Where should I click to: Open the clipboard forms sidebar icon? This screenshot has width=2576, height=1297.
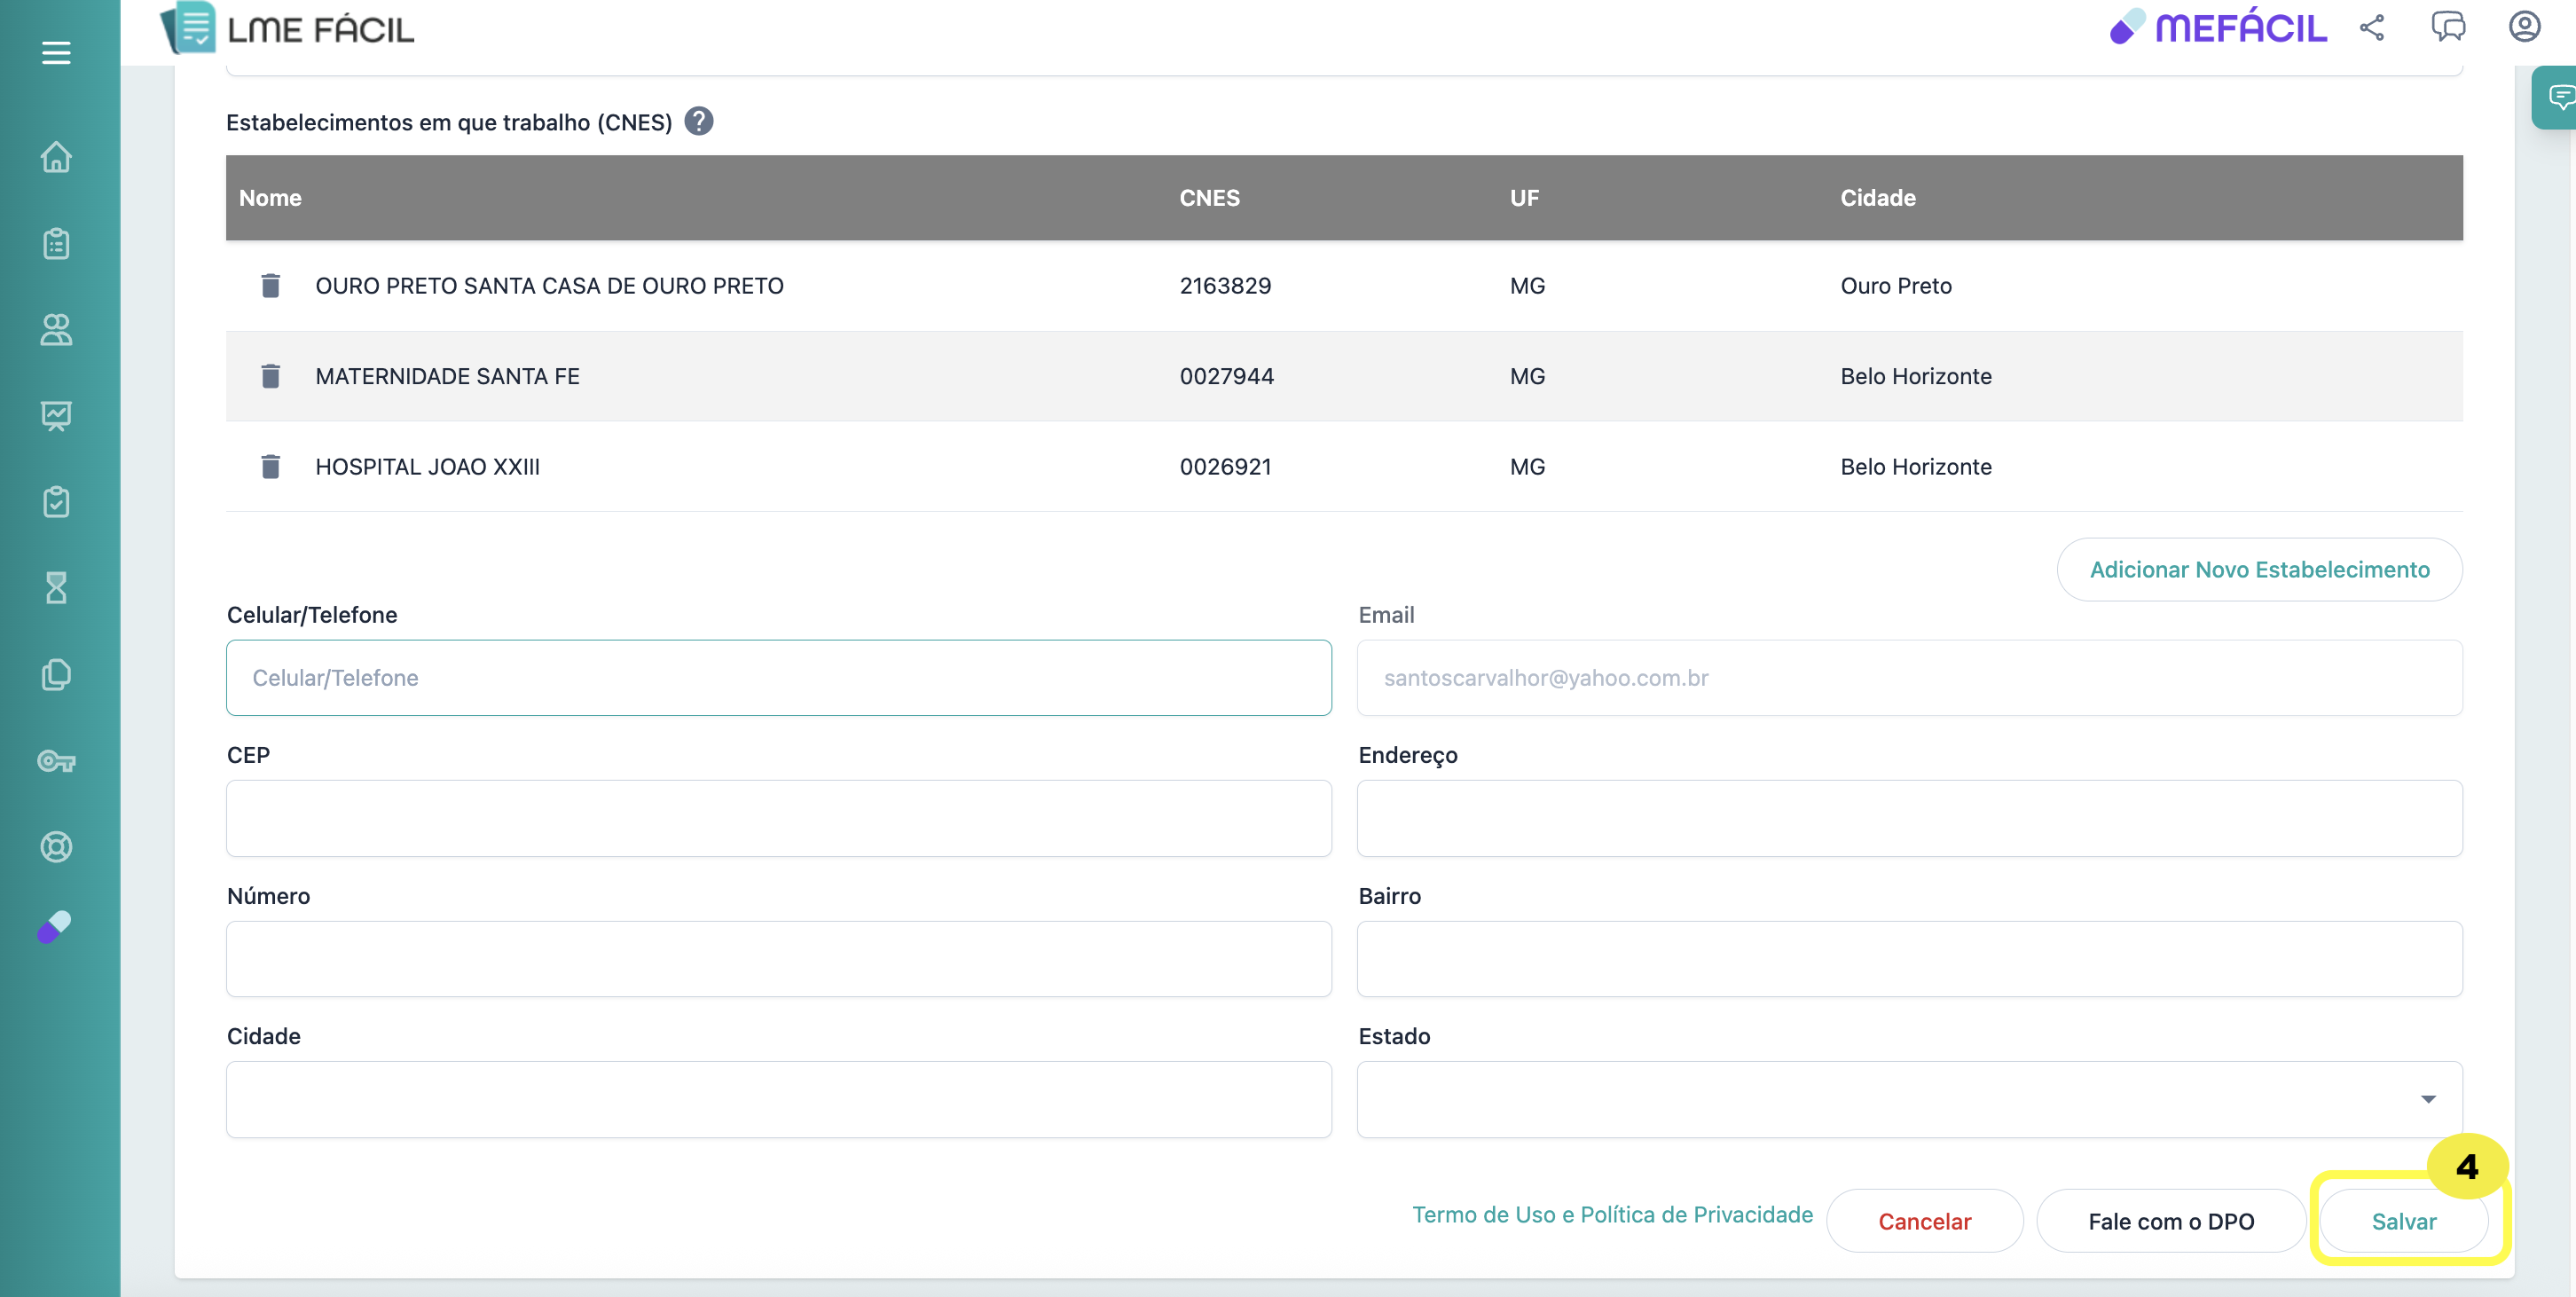point(56,243)
